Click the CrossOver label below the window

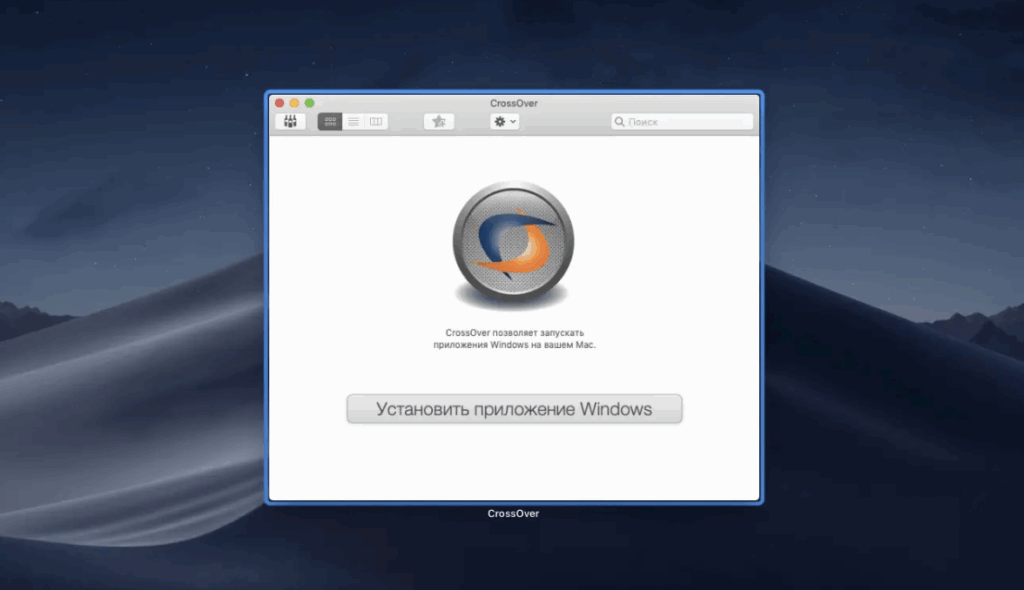pos(513,514)
